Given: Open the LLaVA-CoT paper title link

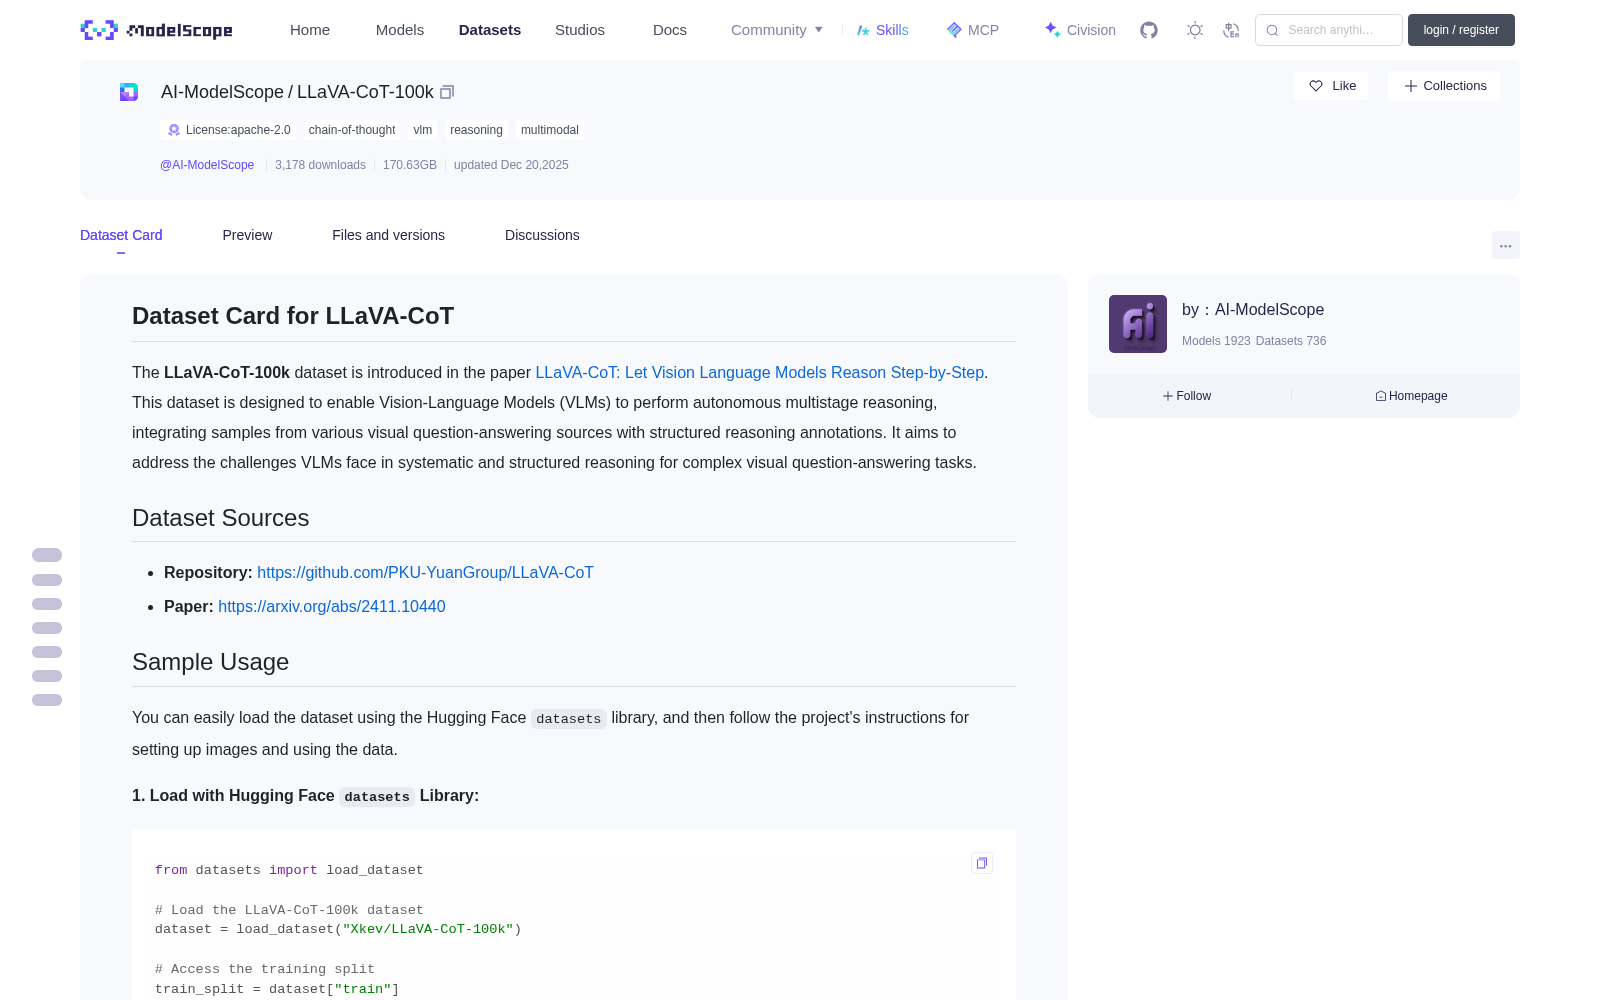Looking at the screenshot, I should pyautogui.click(x=760, y=372).
